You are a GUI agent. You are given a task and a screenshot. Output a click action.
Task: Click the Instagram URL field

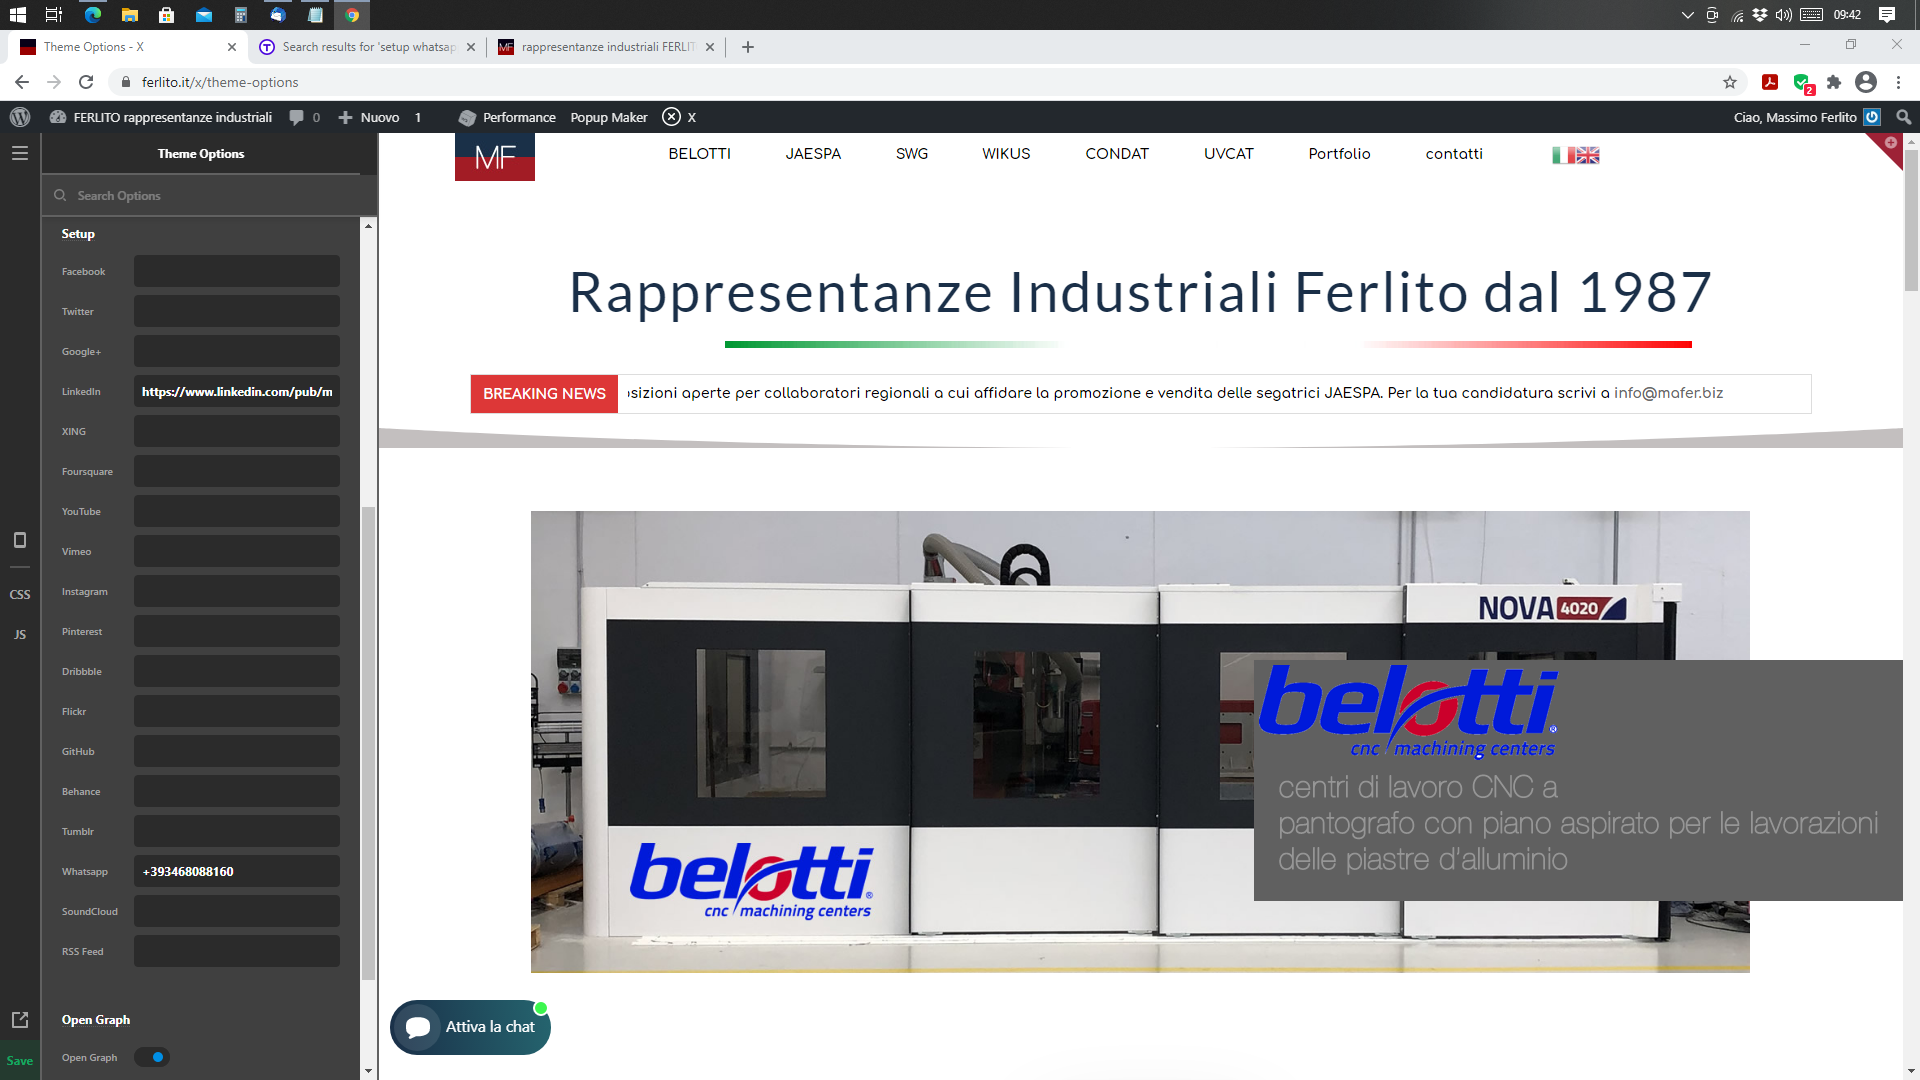click(237, 591)
